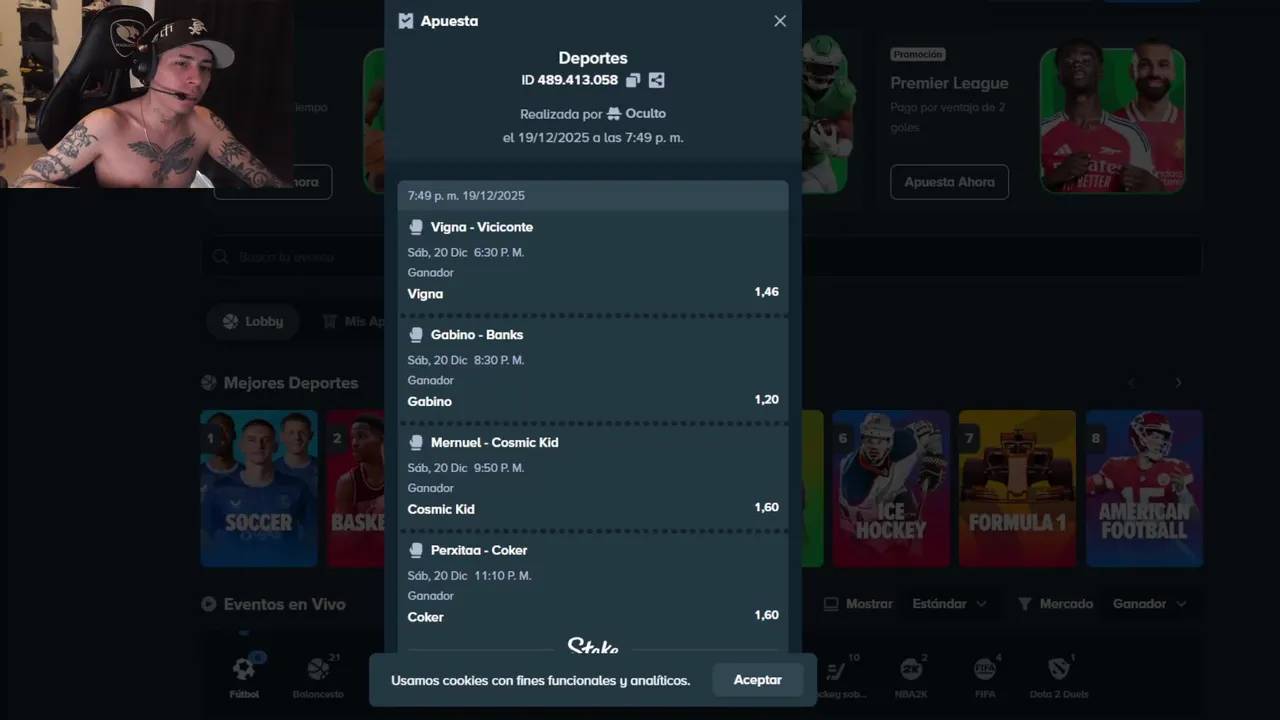Go to next Mejores Deportes carousel page

coord(1178,383)
